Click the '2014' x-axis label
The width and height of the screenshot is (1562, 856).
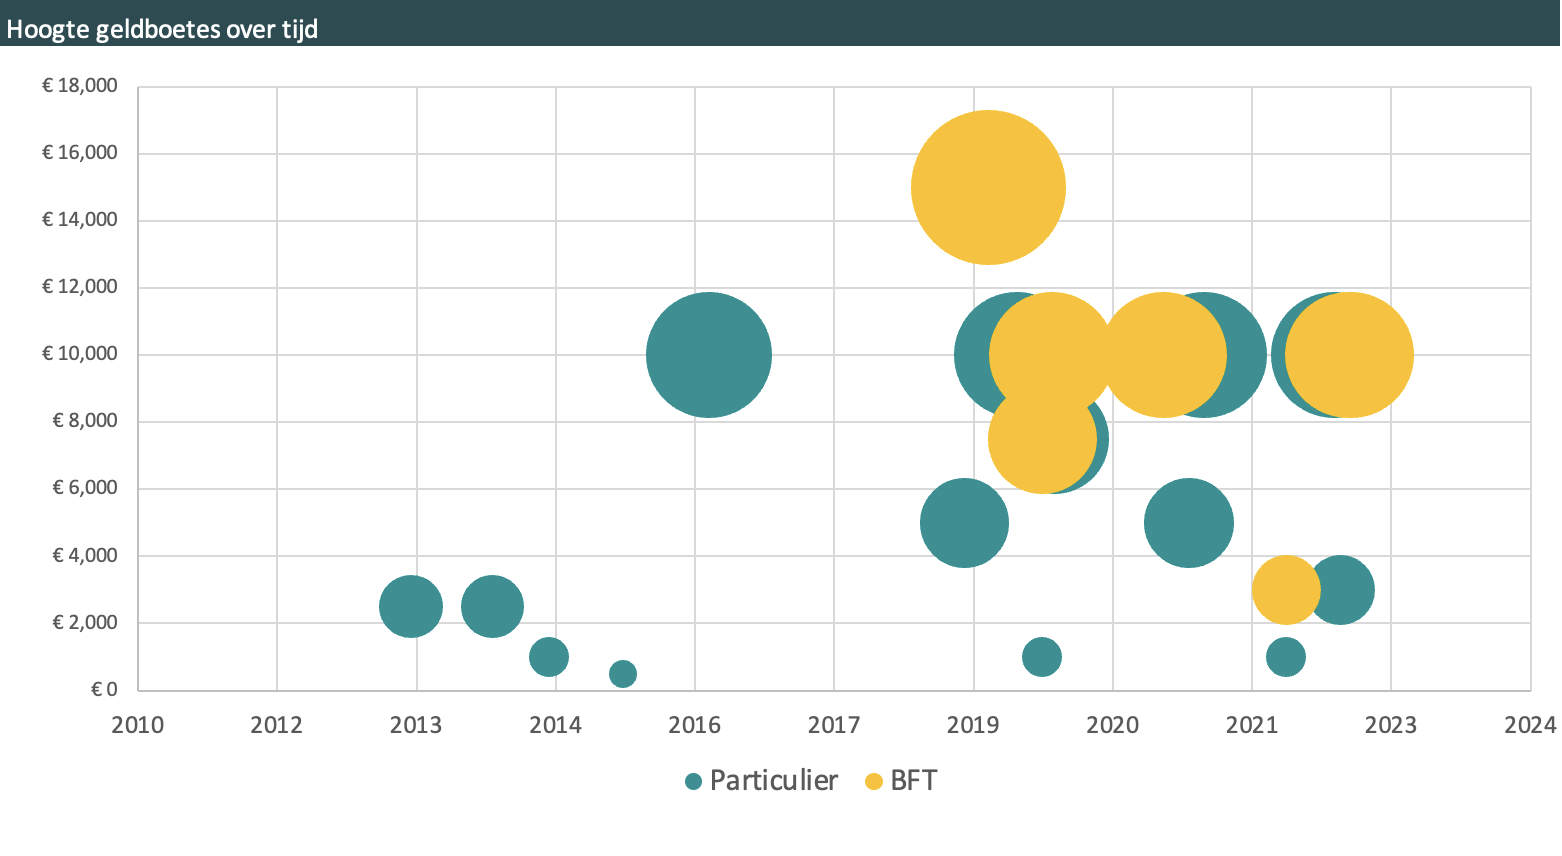(556, 725)
